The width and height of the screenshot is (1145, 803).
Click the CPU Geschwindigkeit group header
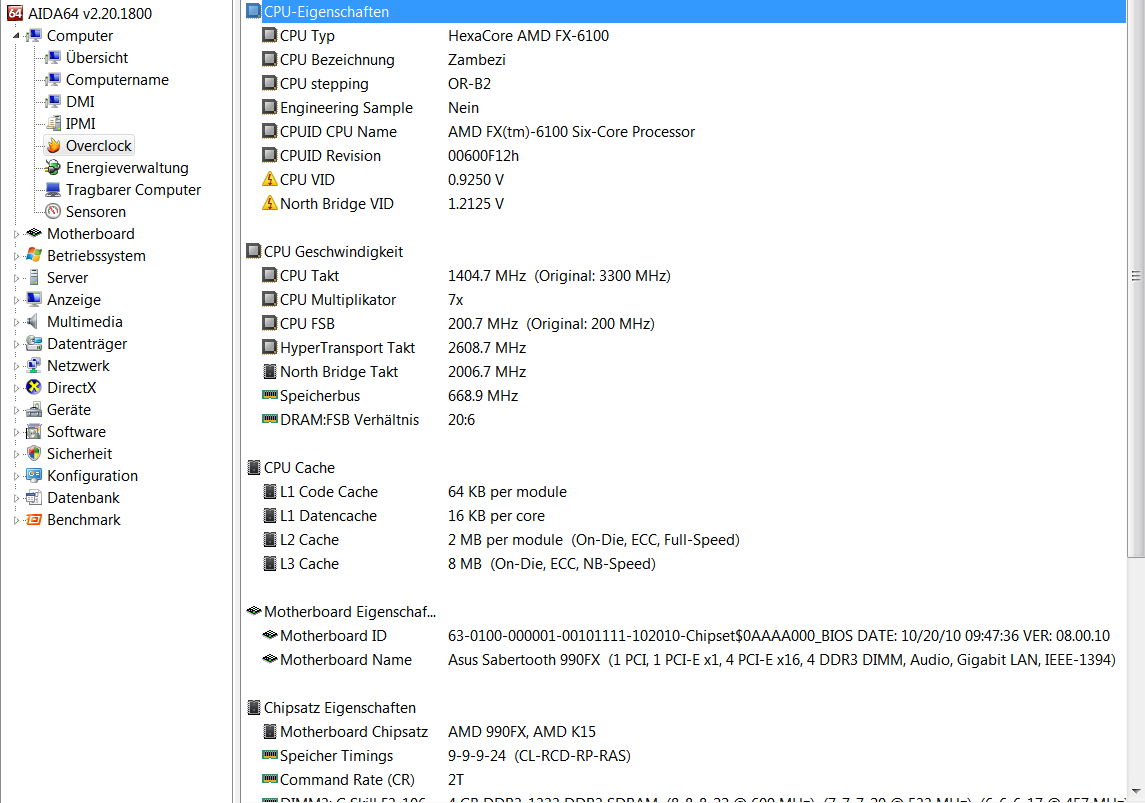pos(333,252)
